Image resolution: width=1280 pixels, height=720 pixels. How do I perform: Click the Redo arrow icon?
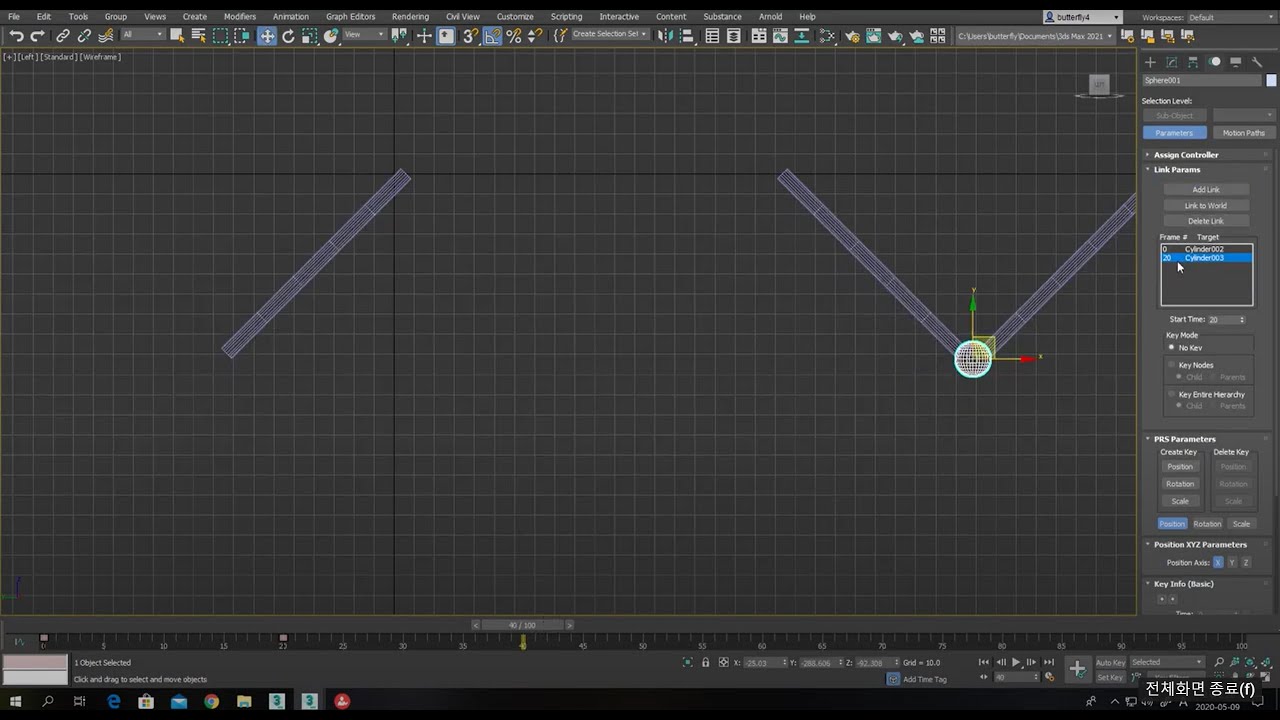click(37, 36)
